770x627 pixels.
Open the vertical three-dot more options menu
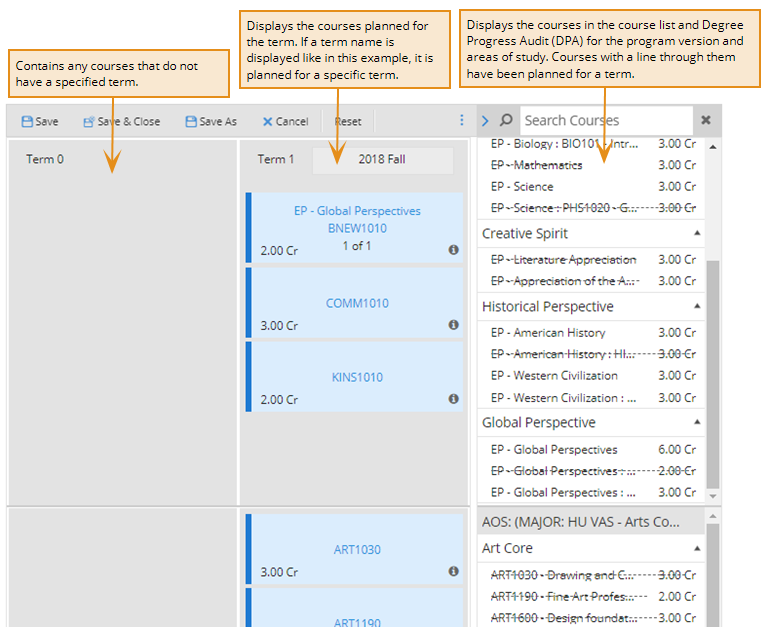tap(462, 120)
